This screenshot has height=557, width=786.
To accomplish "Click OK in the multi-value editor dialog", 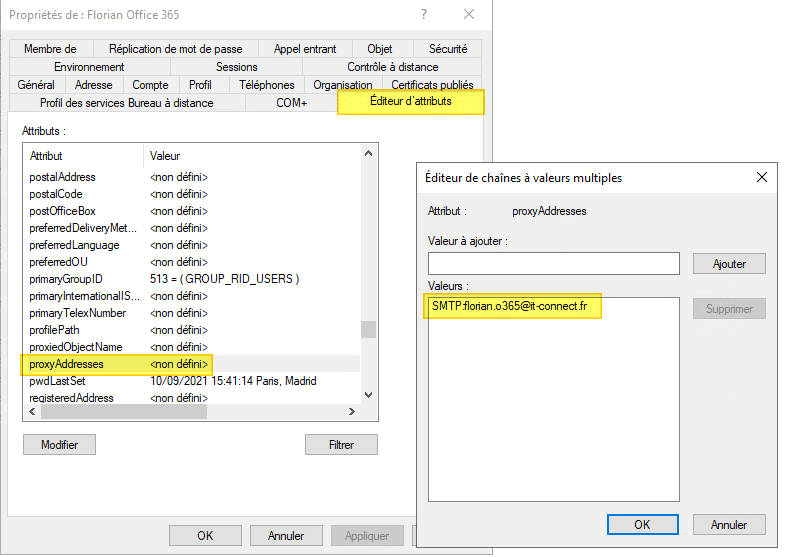I will tap(643, 525).
